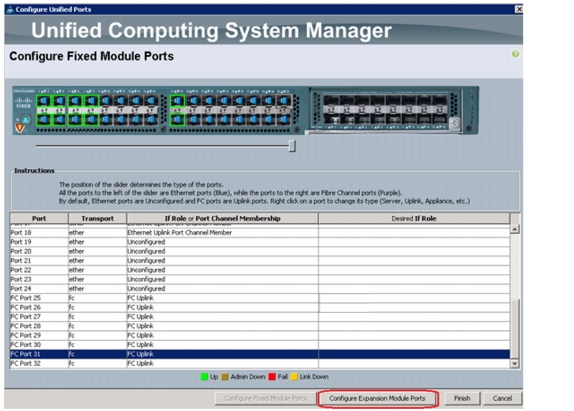Click the red Fail legend swatch
The width and height of the screenshot is (574, 411).
click(x=272, y=377)
